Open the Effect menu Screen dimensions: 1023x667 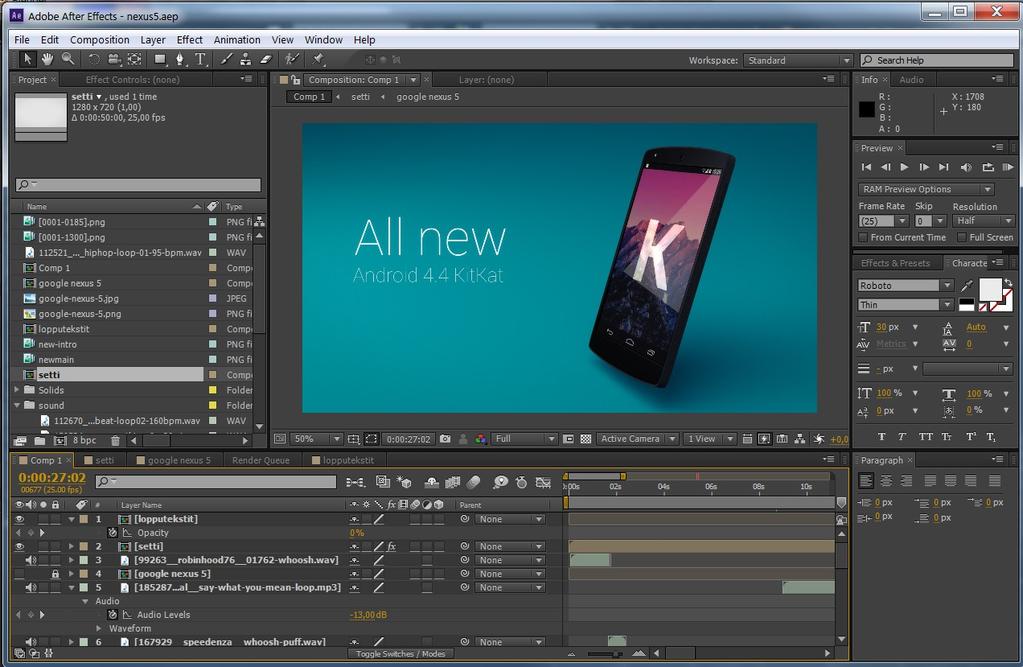(189, 40)
